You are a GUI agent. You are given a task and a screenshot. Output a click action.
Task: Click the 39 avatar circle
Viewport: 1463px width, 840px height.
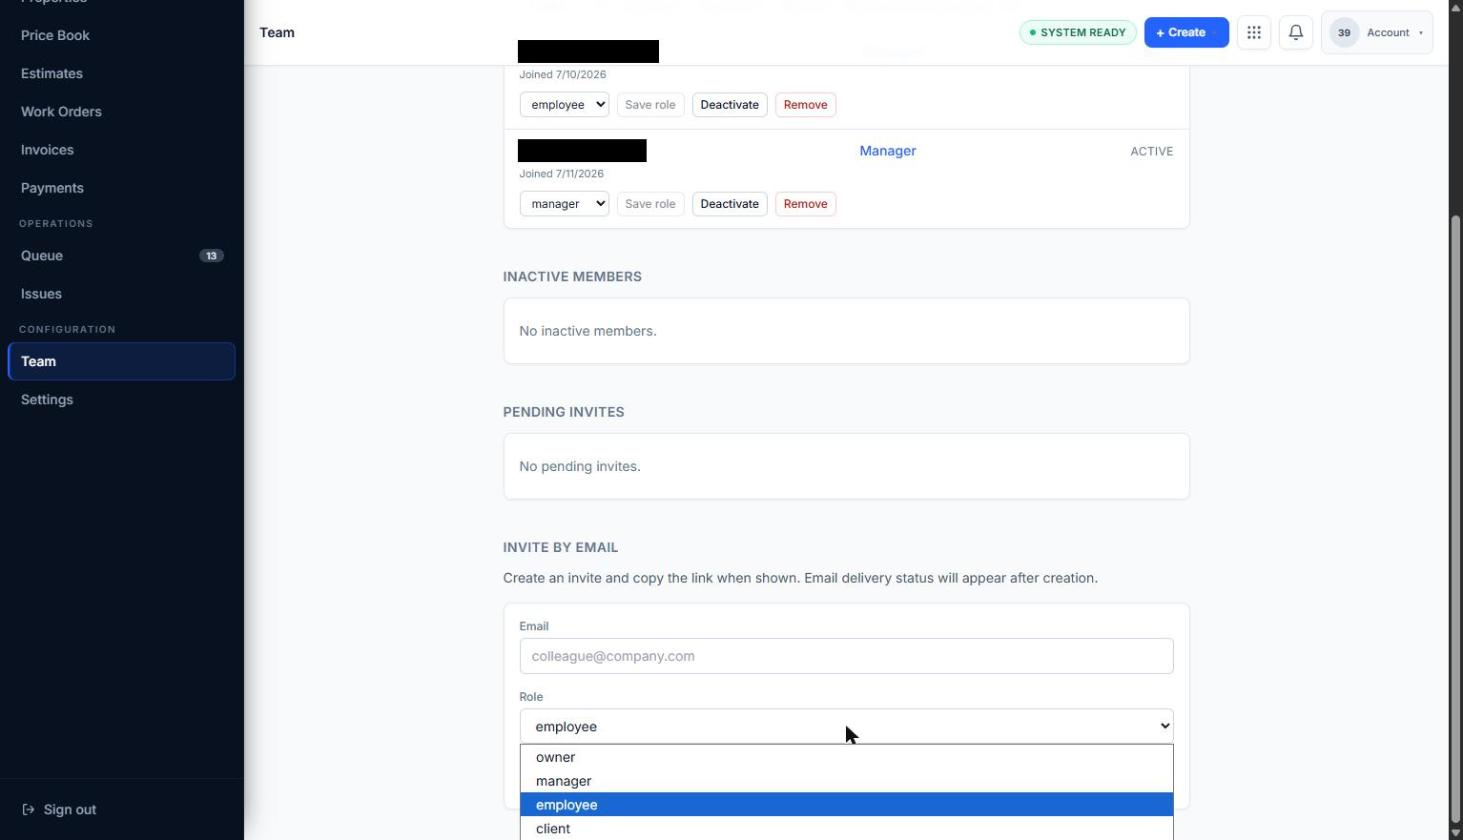[1344, 33]
